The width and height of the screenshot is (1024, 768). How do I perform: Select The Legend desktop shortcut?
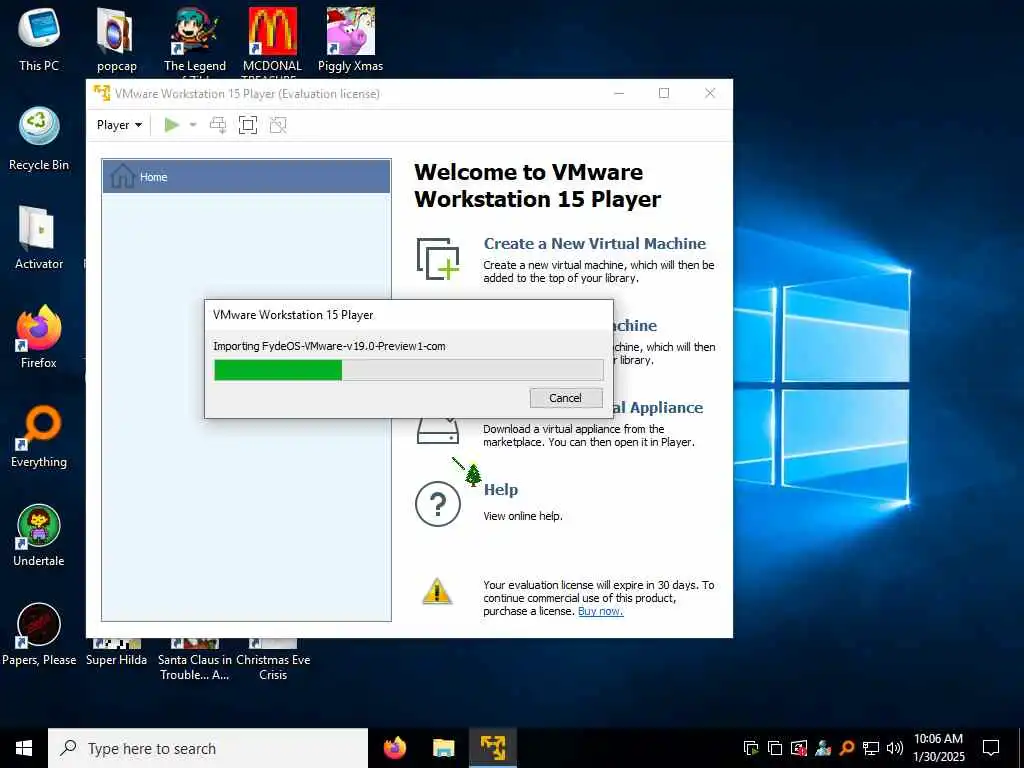click(x=195, y=39)
